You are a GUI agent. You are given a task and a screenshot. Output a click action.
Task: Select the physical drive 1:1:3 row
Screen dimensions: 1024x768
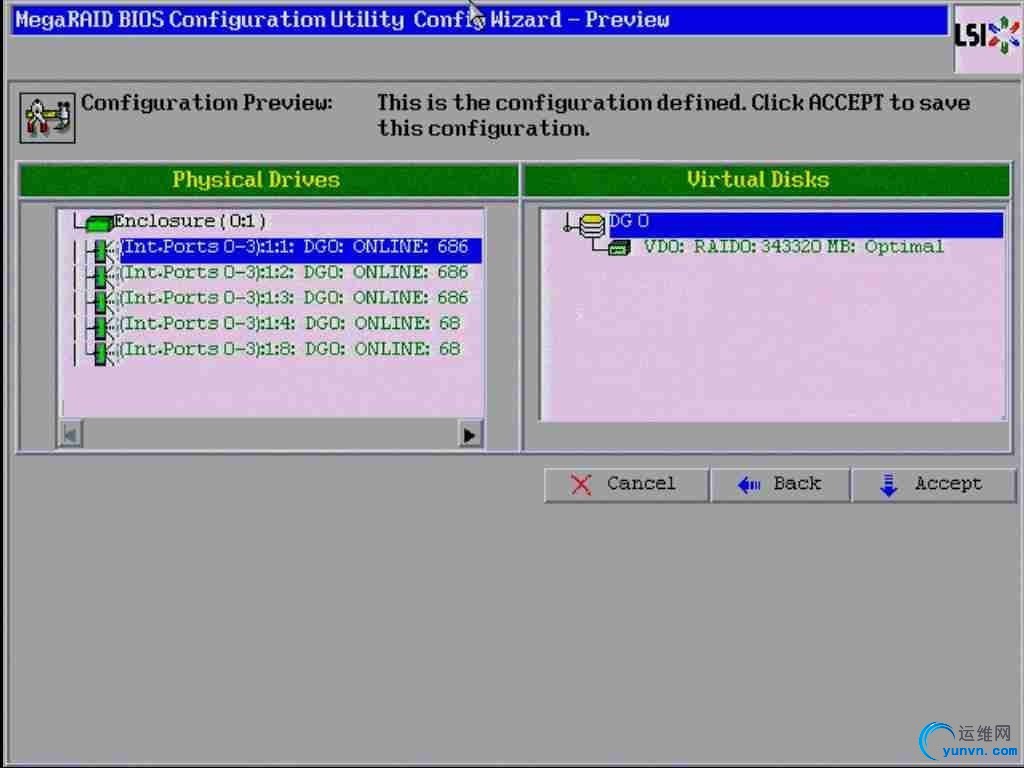tap(296, 298)
